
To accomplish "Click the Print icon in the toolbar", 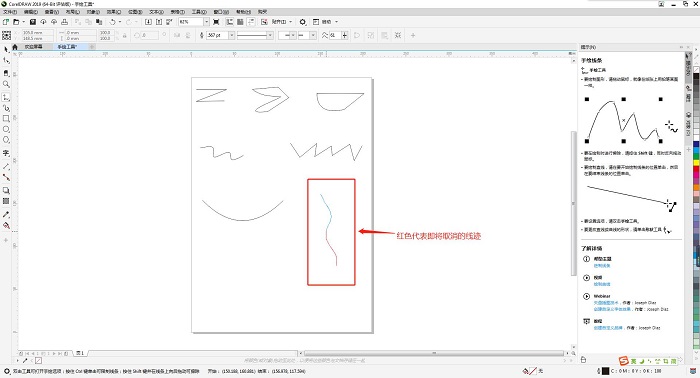I will (x=64, y=22).
